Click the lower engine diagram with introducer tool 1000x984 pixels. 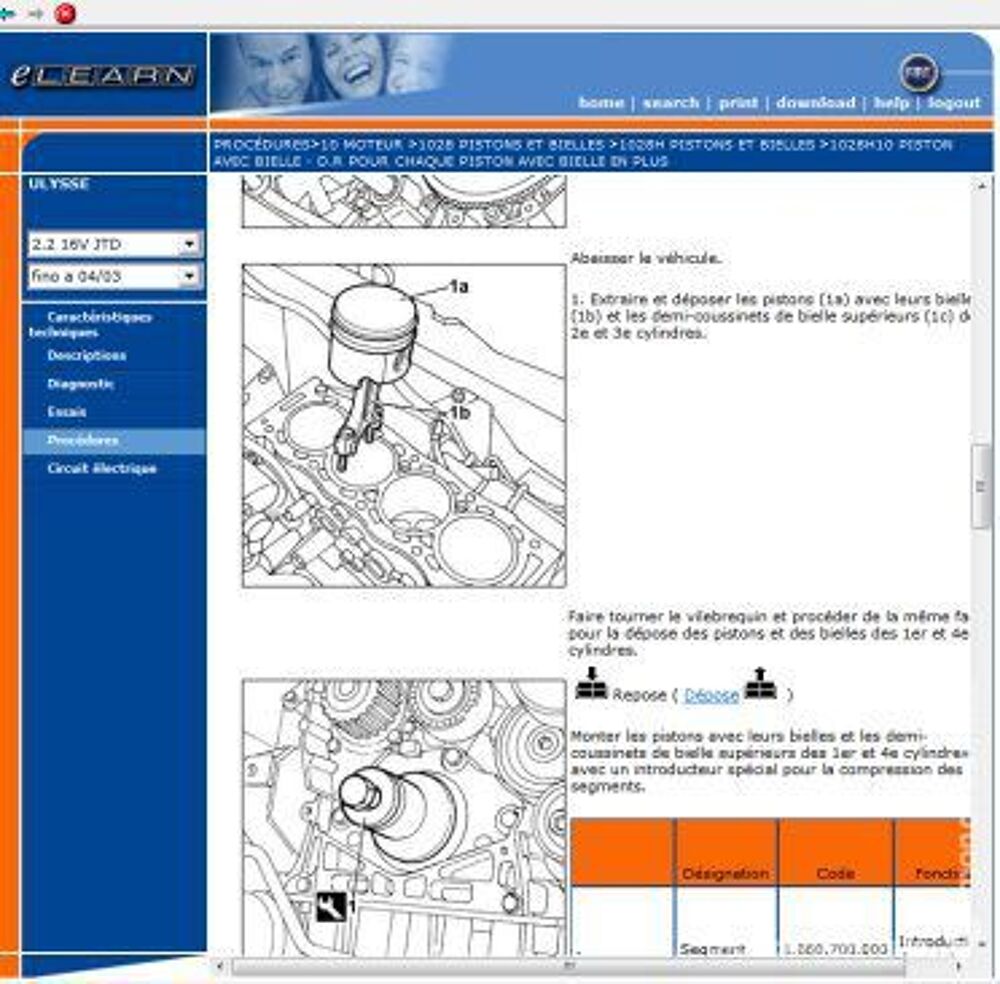(x=404, y=818)
